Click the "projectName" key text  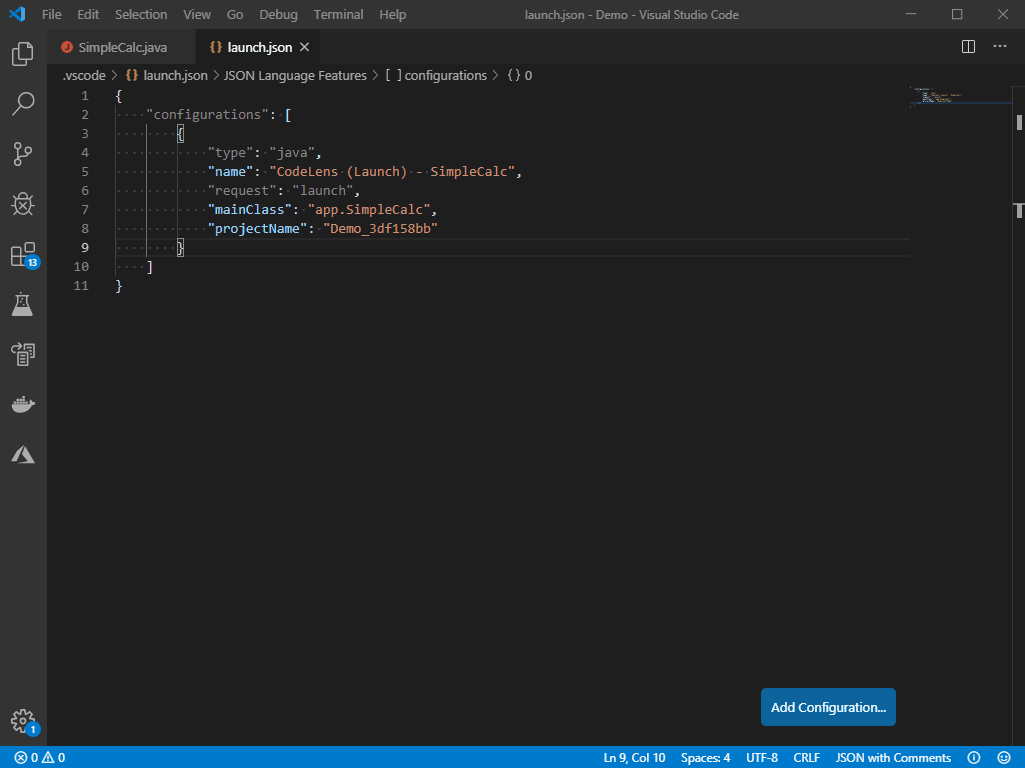click(x=257, y=228)
